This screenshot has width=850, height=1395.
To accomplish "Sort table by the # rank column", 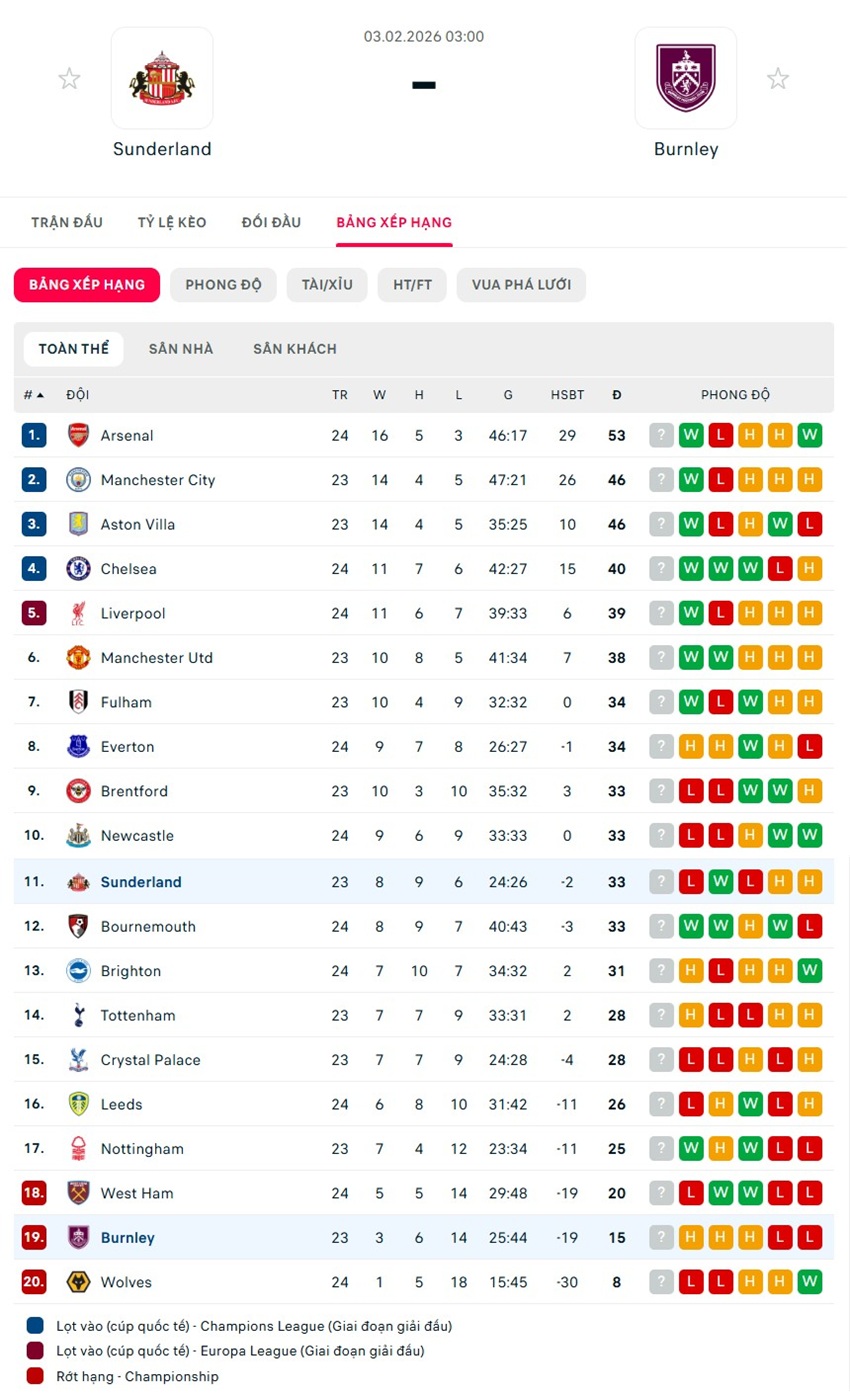I will 33,395.
